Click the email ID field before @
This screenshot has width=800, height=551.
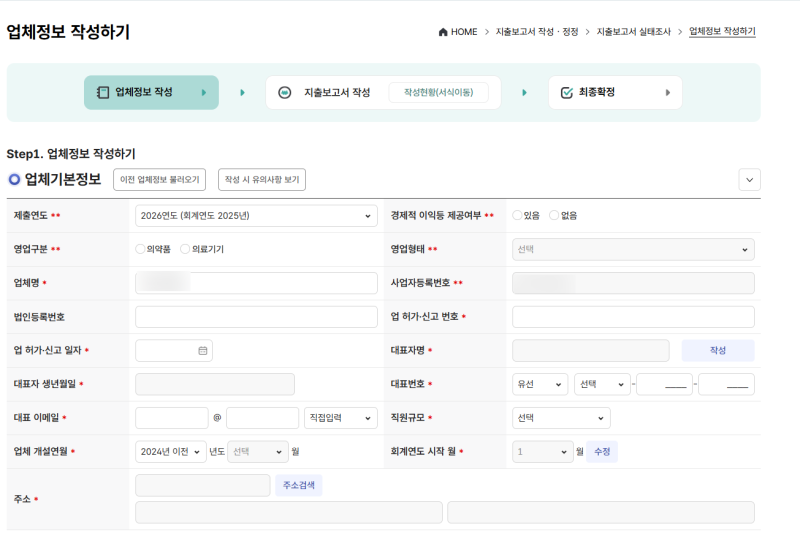[172, 418]
